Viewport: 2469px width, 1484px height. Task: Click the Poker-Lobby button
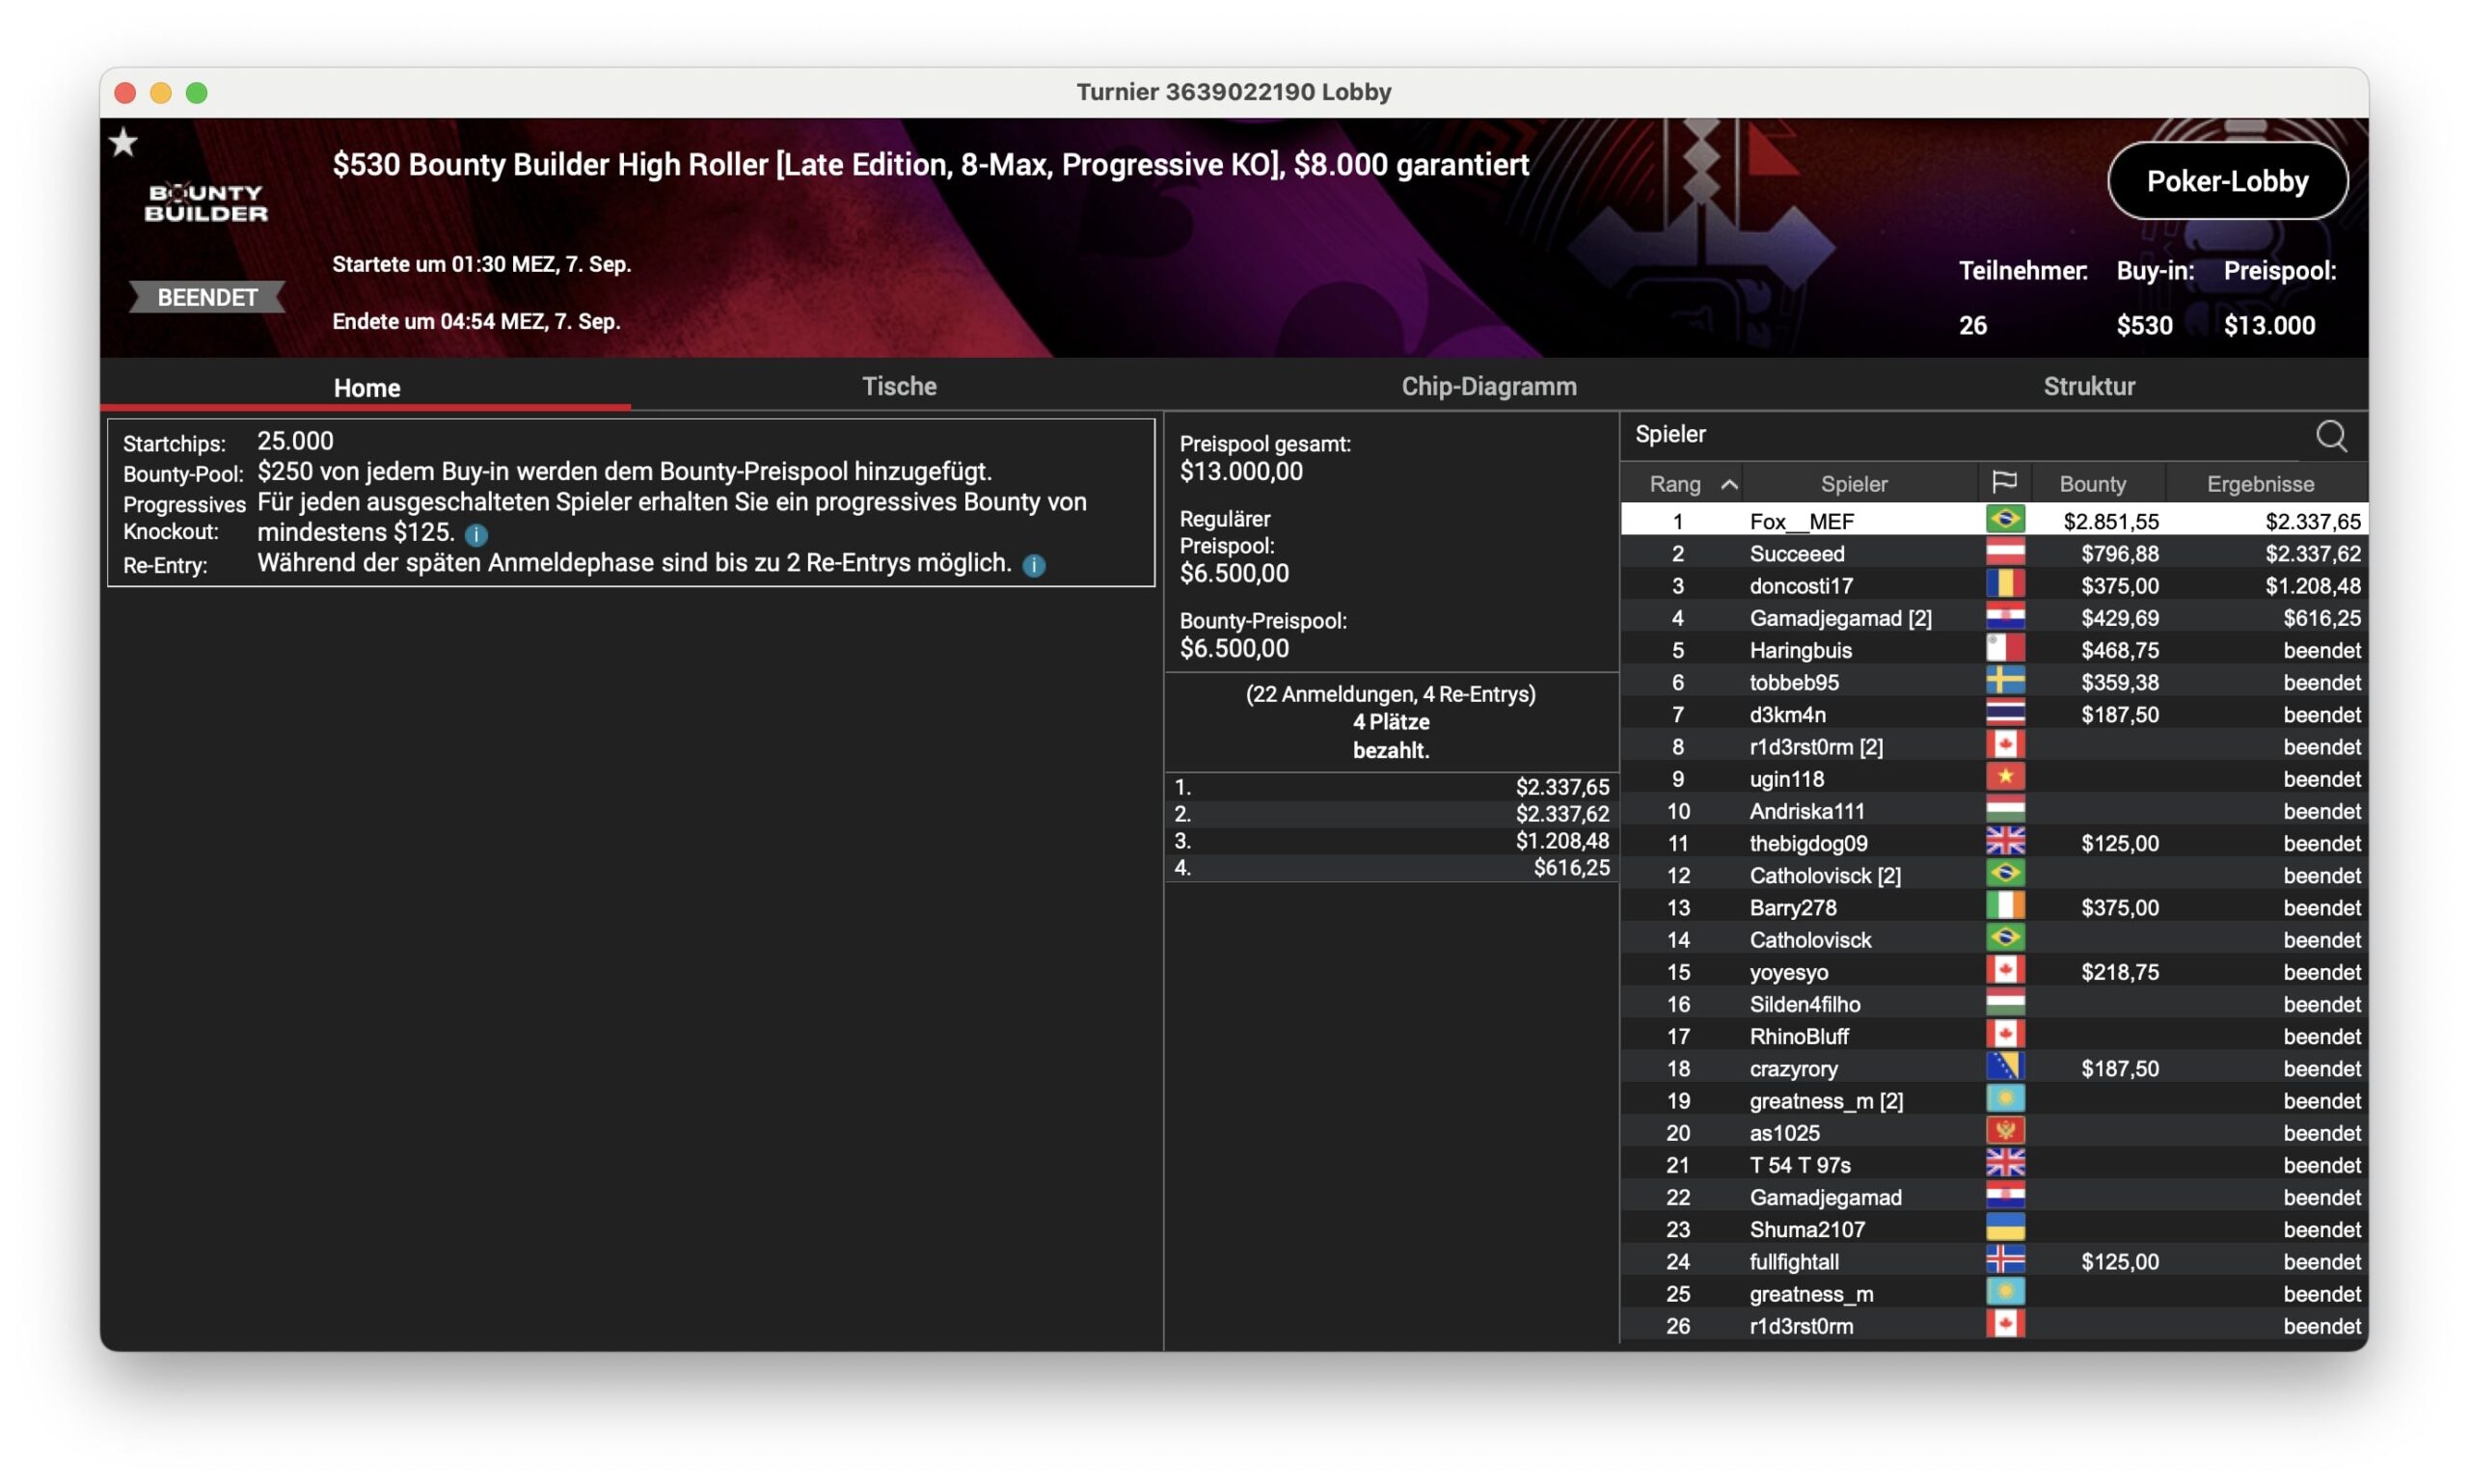(x=2226, y=181)
